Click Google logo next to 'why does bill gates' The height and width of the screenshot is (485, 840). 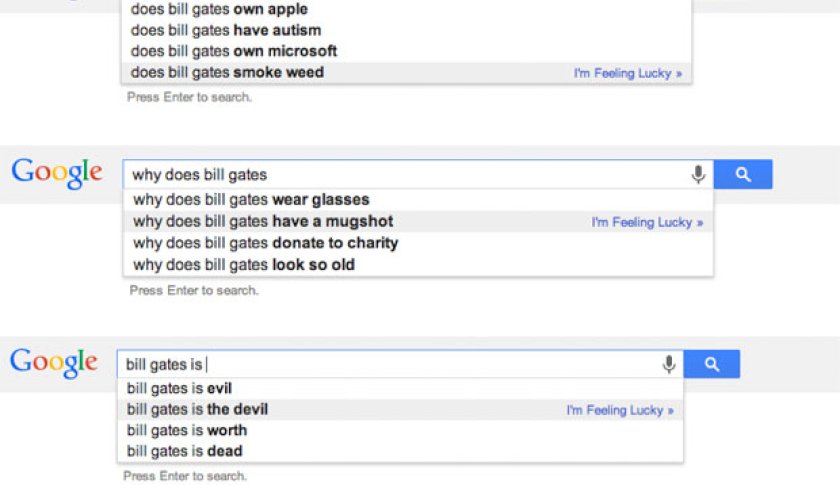[57, 172]
